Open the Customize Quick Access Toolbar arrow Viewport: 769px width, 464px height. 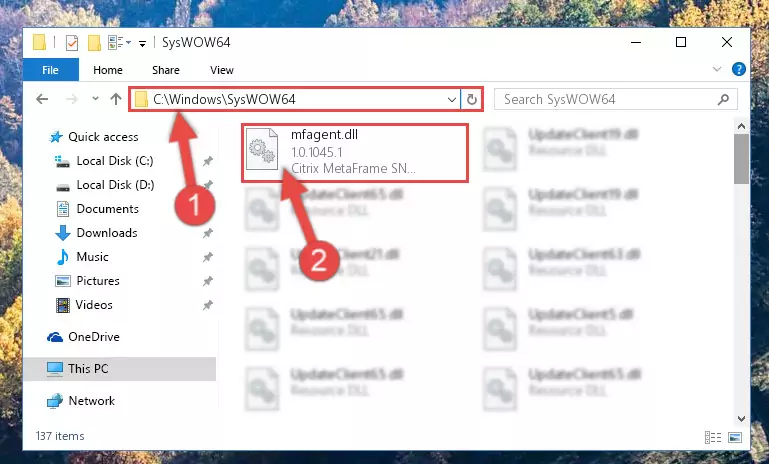[142, 44]
